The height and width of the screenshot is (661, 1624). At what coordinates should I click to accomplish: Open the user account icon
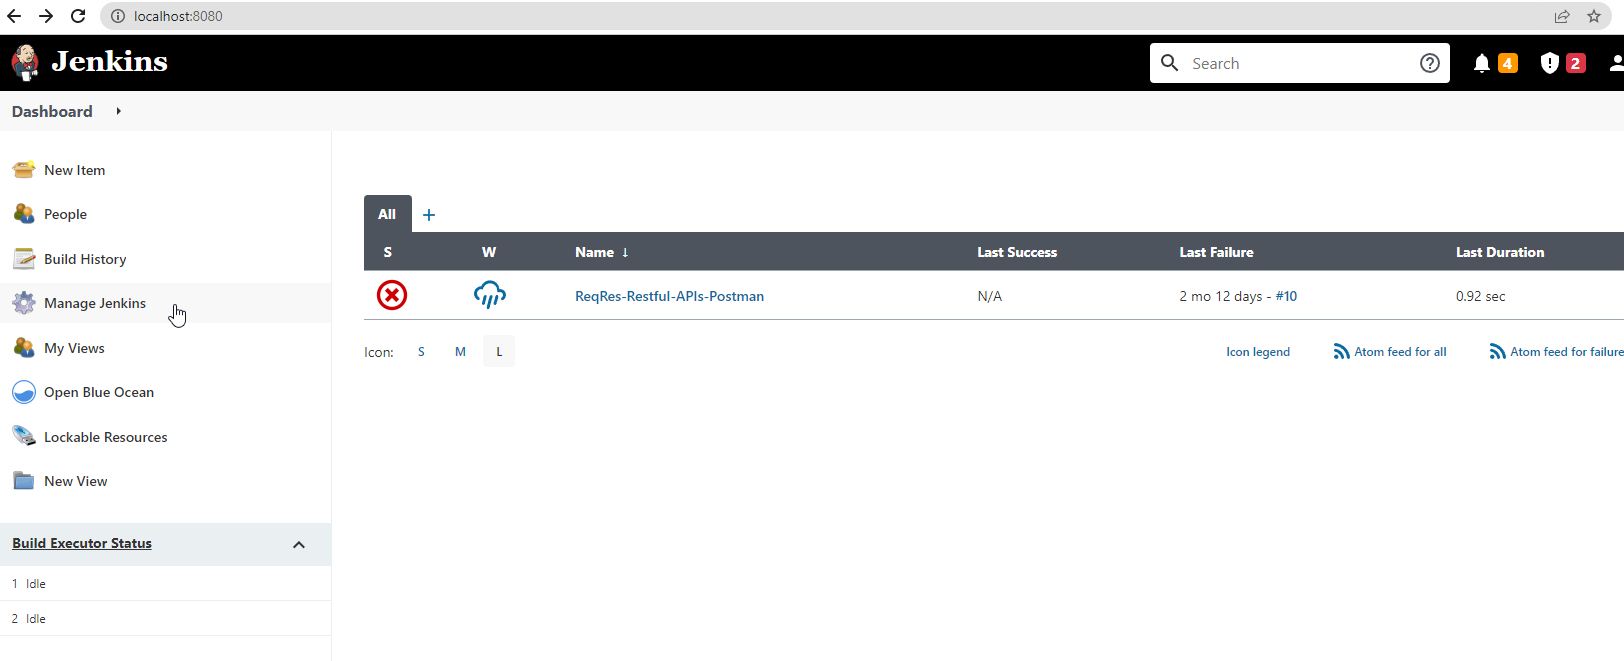(1616, 63)
